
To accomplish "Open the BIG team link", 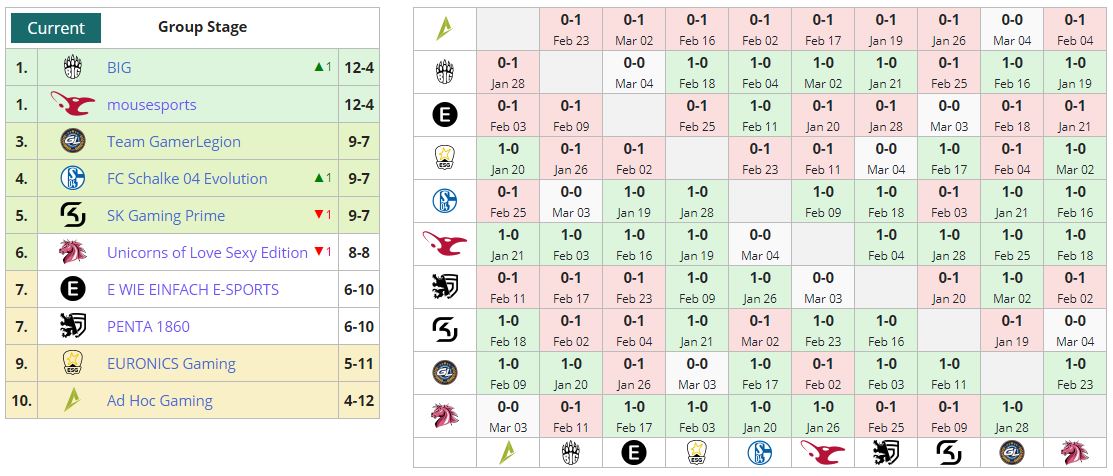I will click(x=119, y=68).
